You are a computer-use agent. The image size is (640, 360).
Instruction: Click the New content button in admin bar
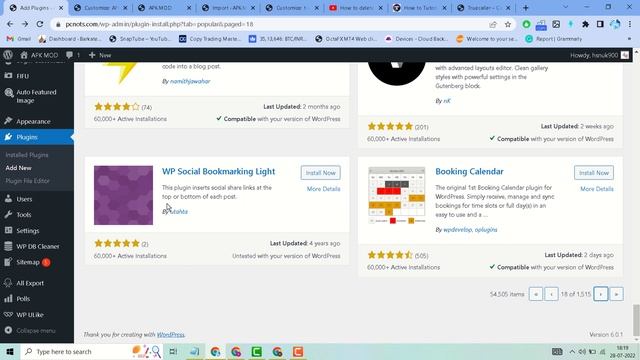[x=100, y=55]
